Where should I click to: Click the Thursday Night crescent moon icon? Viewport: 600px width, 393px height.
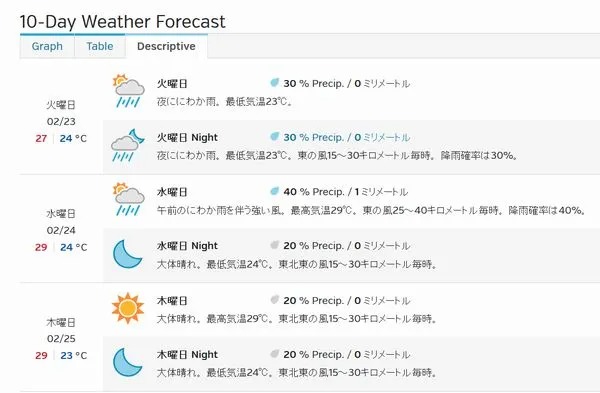[x=127, y=362]
